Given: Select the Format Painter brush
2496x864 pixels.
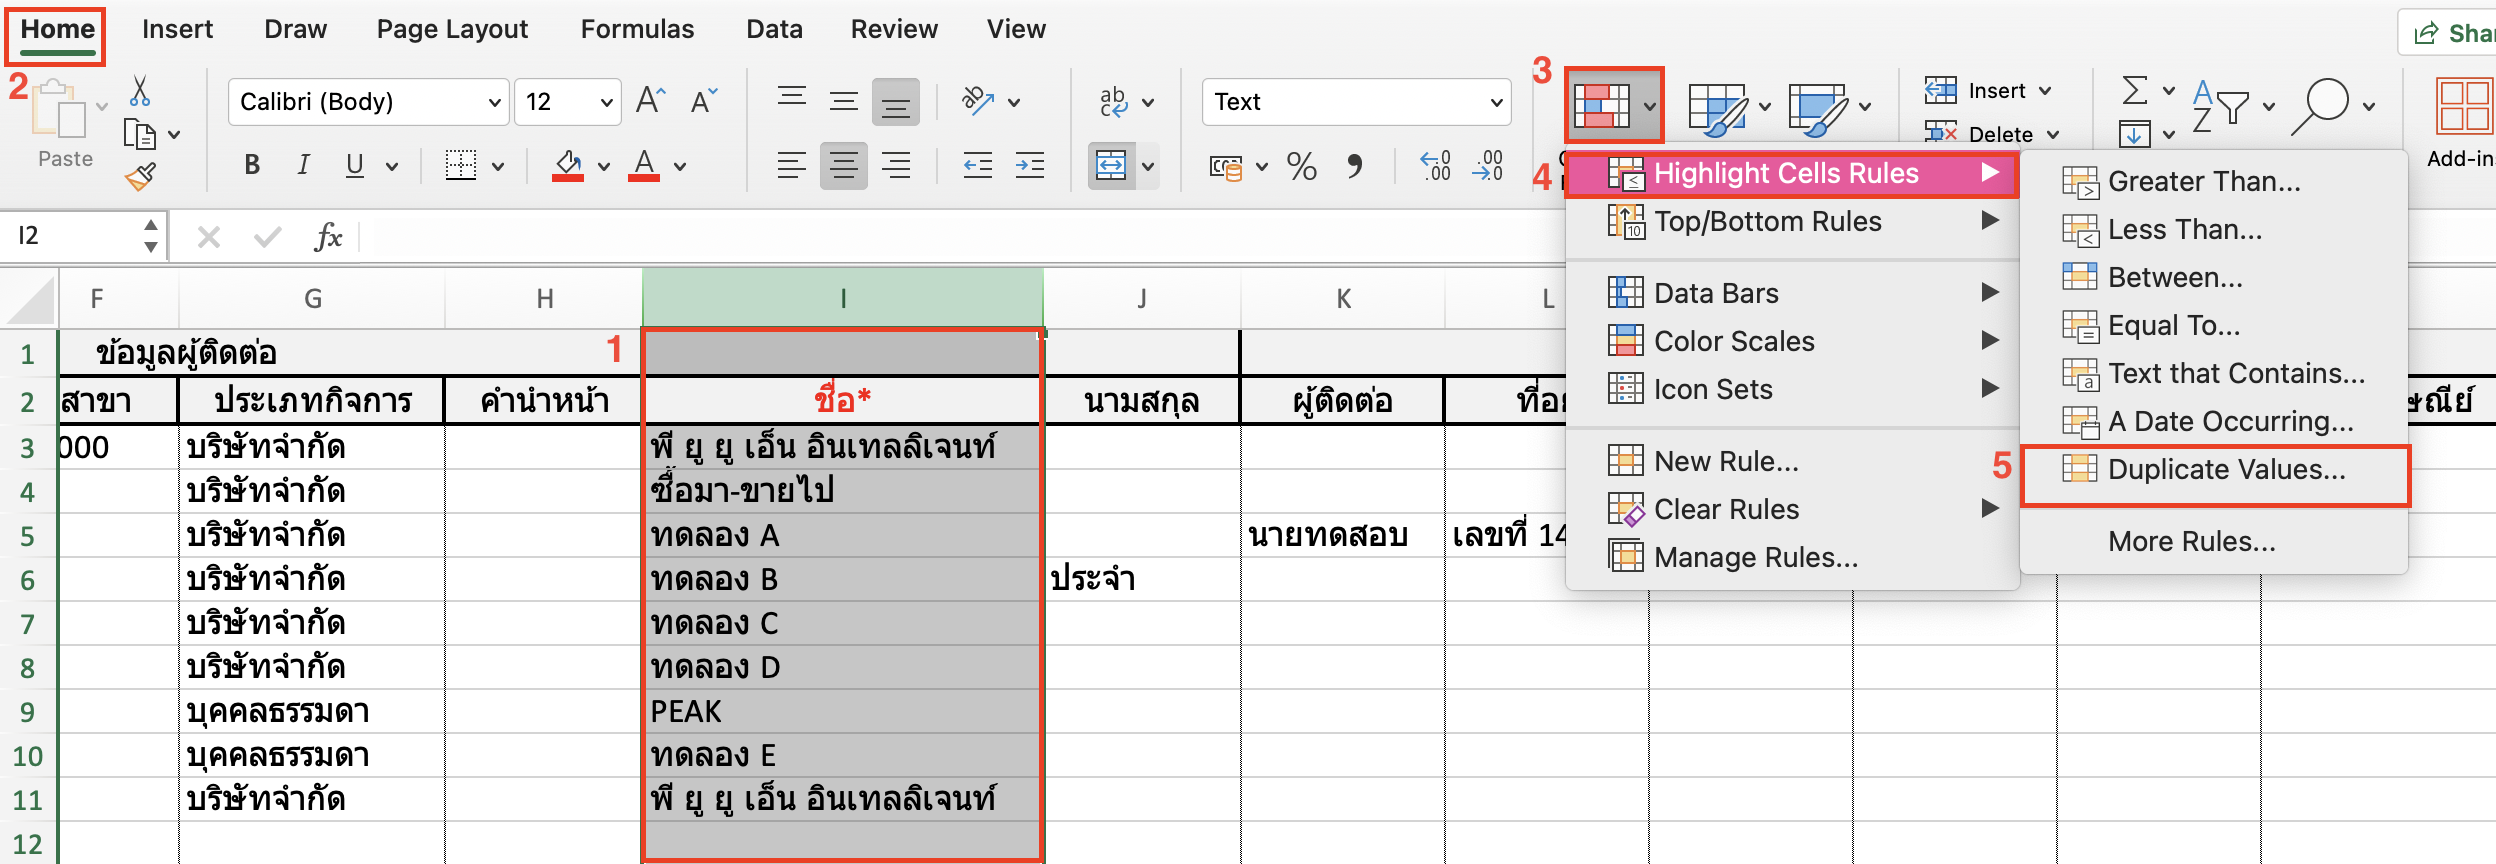Looking at the screenshot, I should [x=141, y=176].
